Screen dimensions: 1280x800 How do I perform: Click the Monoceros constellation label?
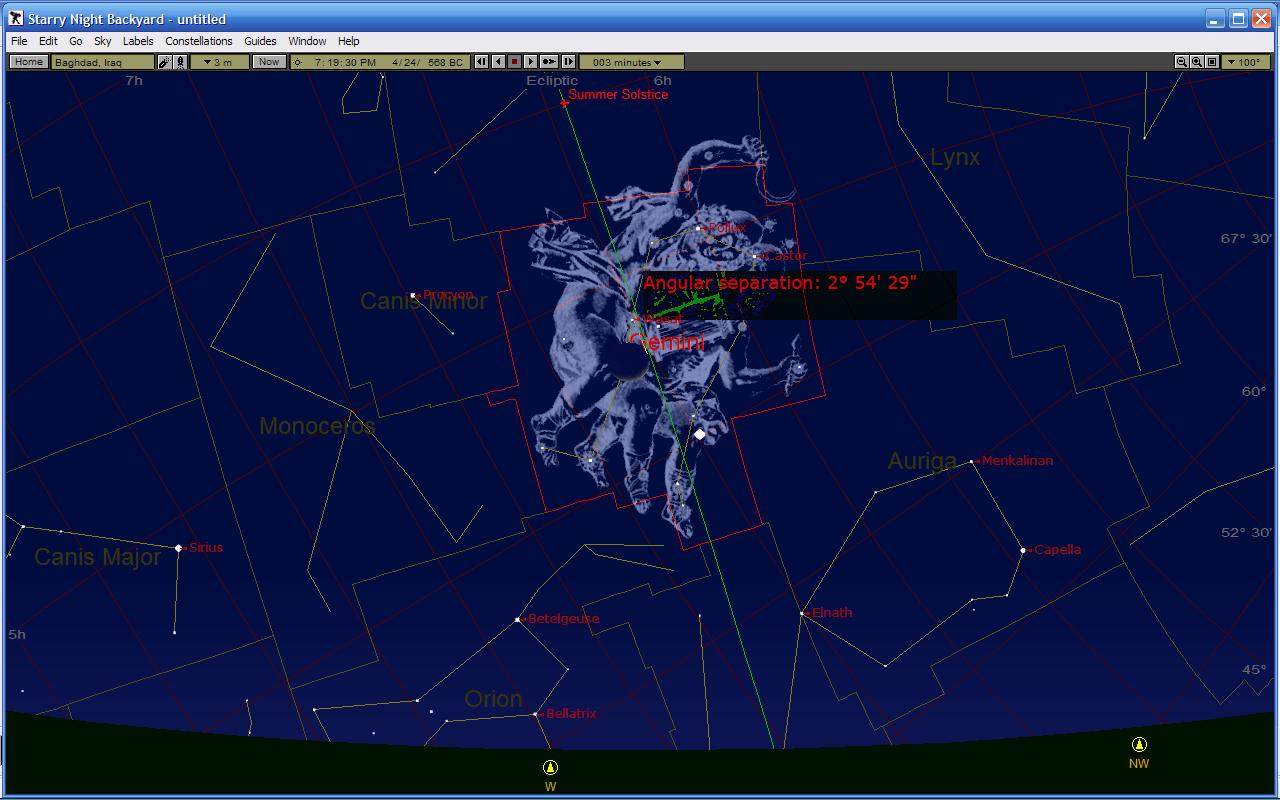(317, 426)
